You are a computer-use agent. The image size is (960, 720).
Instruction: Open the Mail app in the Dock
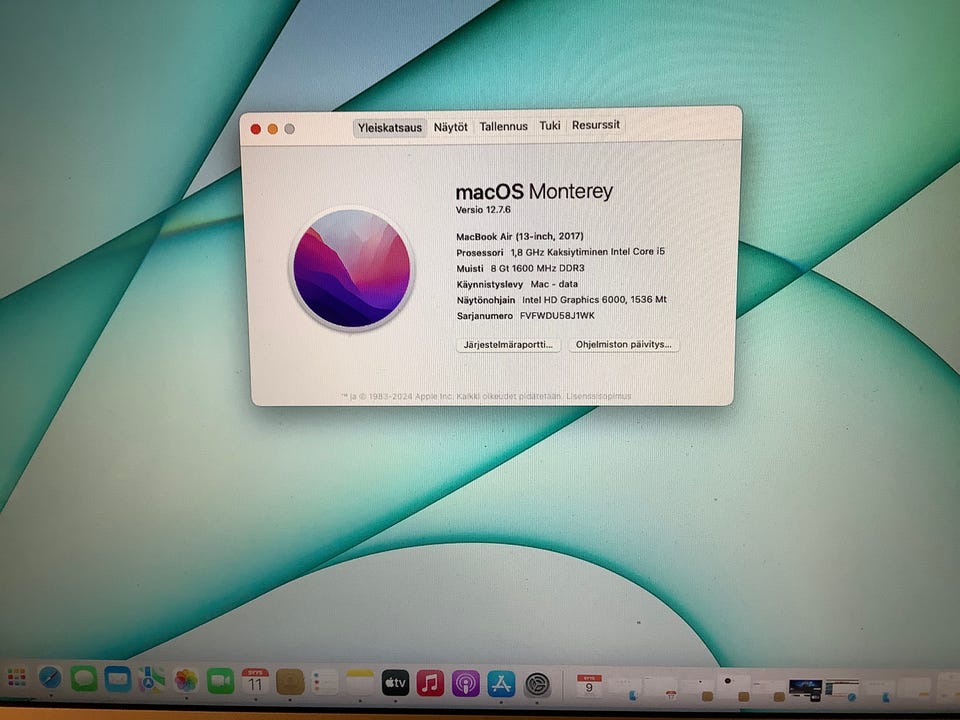118,679
